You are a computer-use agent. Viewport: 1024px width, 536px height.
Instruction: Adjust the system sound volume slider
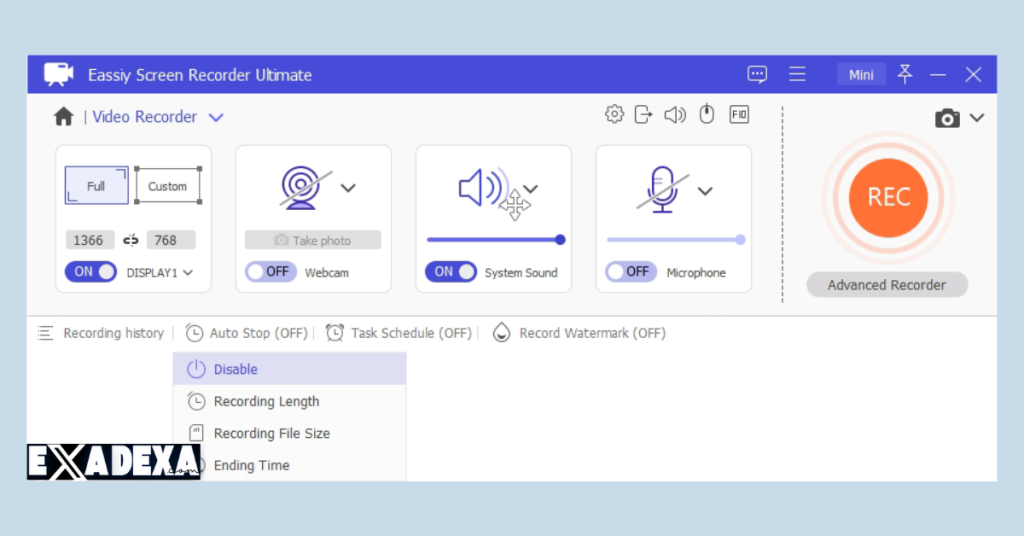pos(496,240)
